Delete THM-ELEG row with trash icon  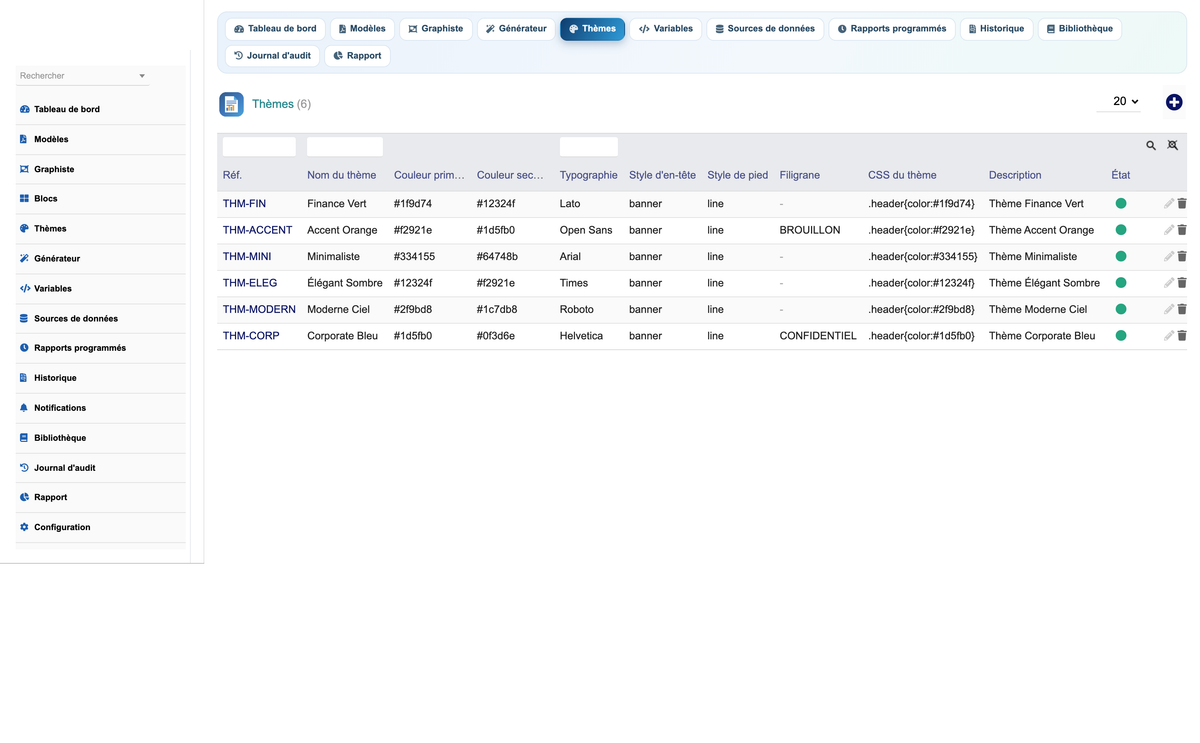pyautogui.click(x=1182, y=283)
